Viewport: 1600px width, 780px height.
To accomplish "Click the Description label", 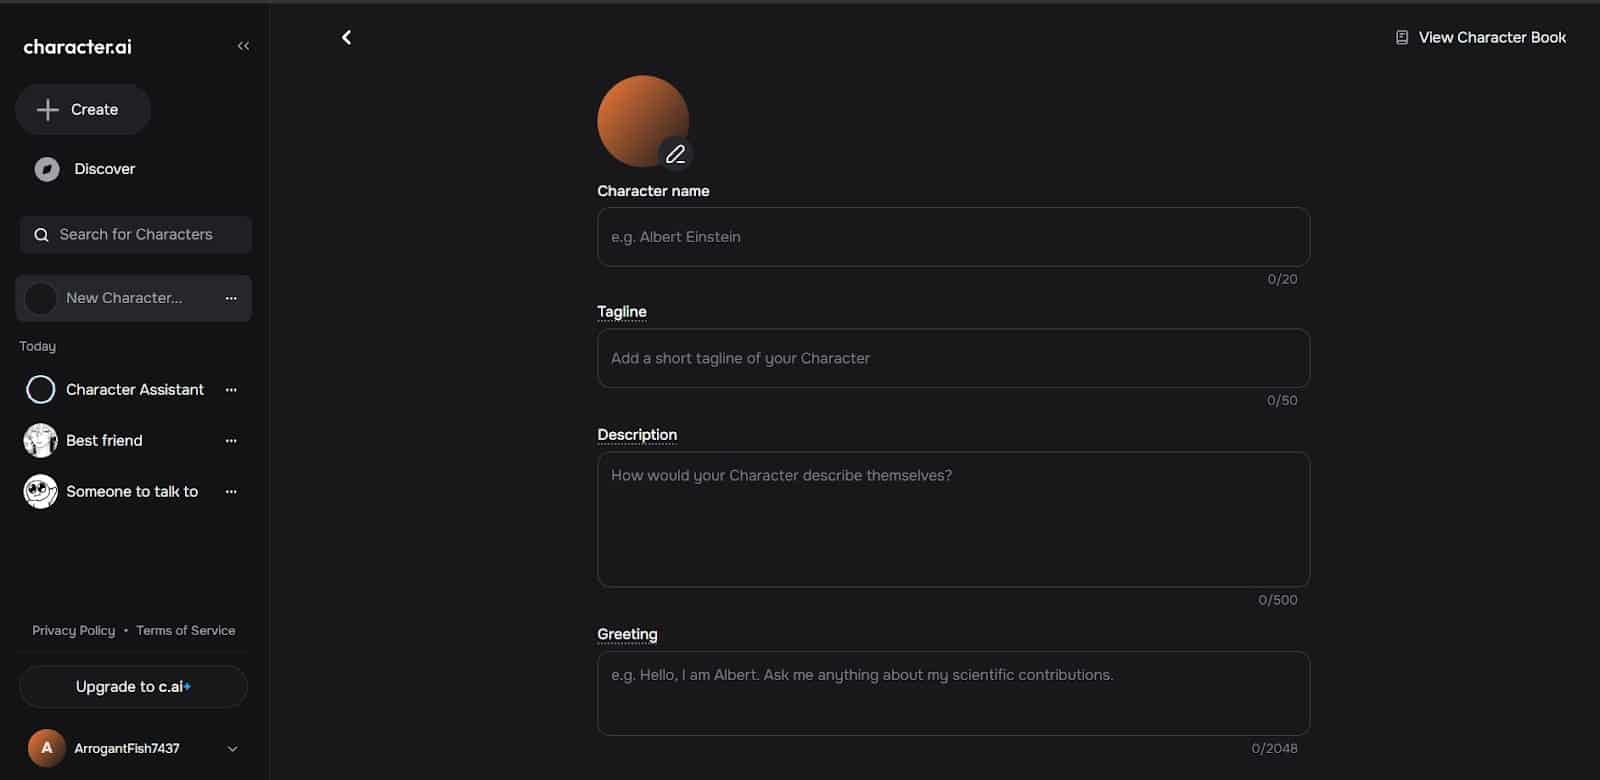I will [x=637, y=435].
